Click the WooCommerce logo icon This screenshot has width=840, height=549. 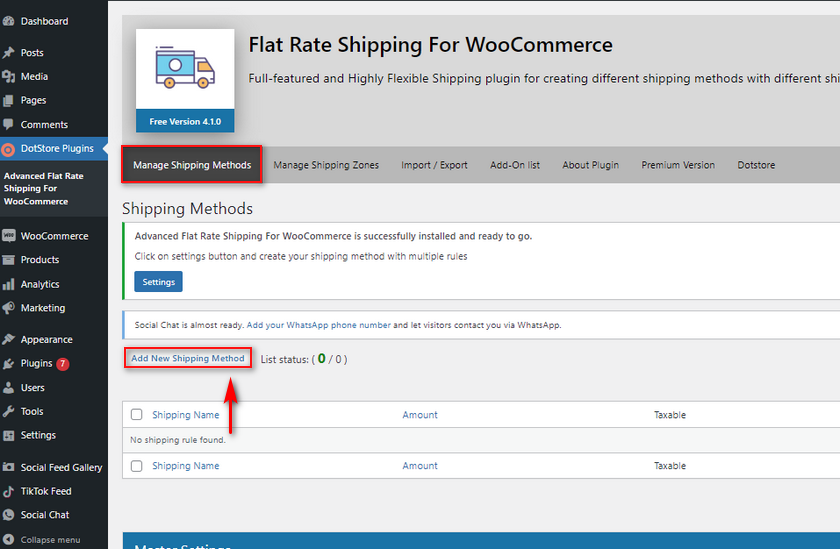[8, 236]
